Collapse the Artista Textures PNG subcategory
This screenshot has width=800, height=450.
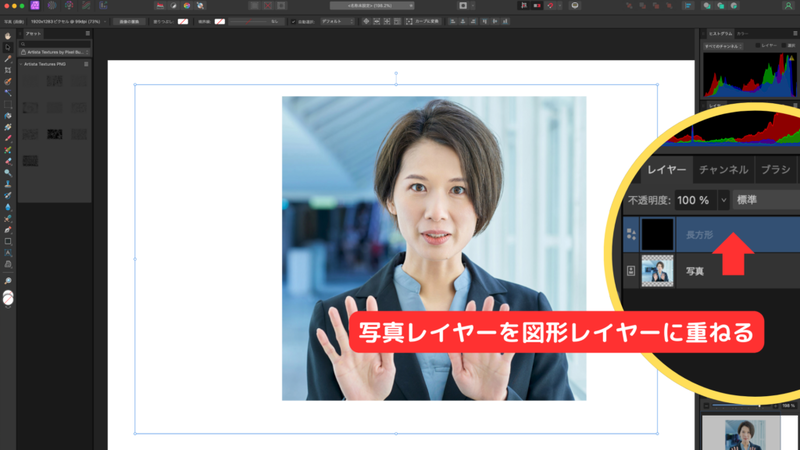click(x=21, y=64)
